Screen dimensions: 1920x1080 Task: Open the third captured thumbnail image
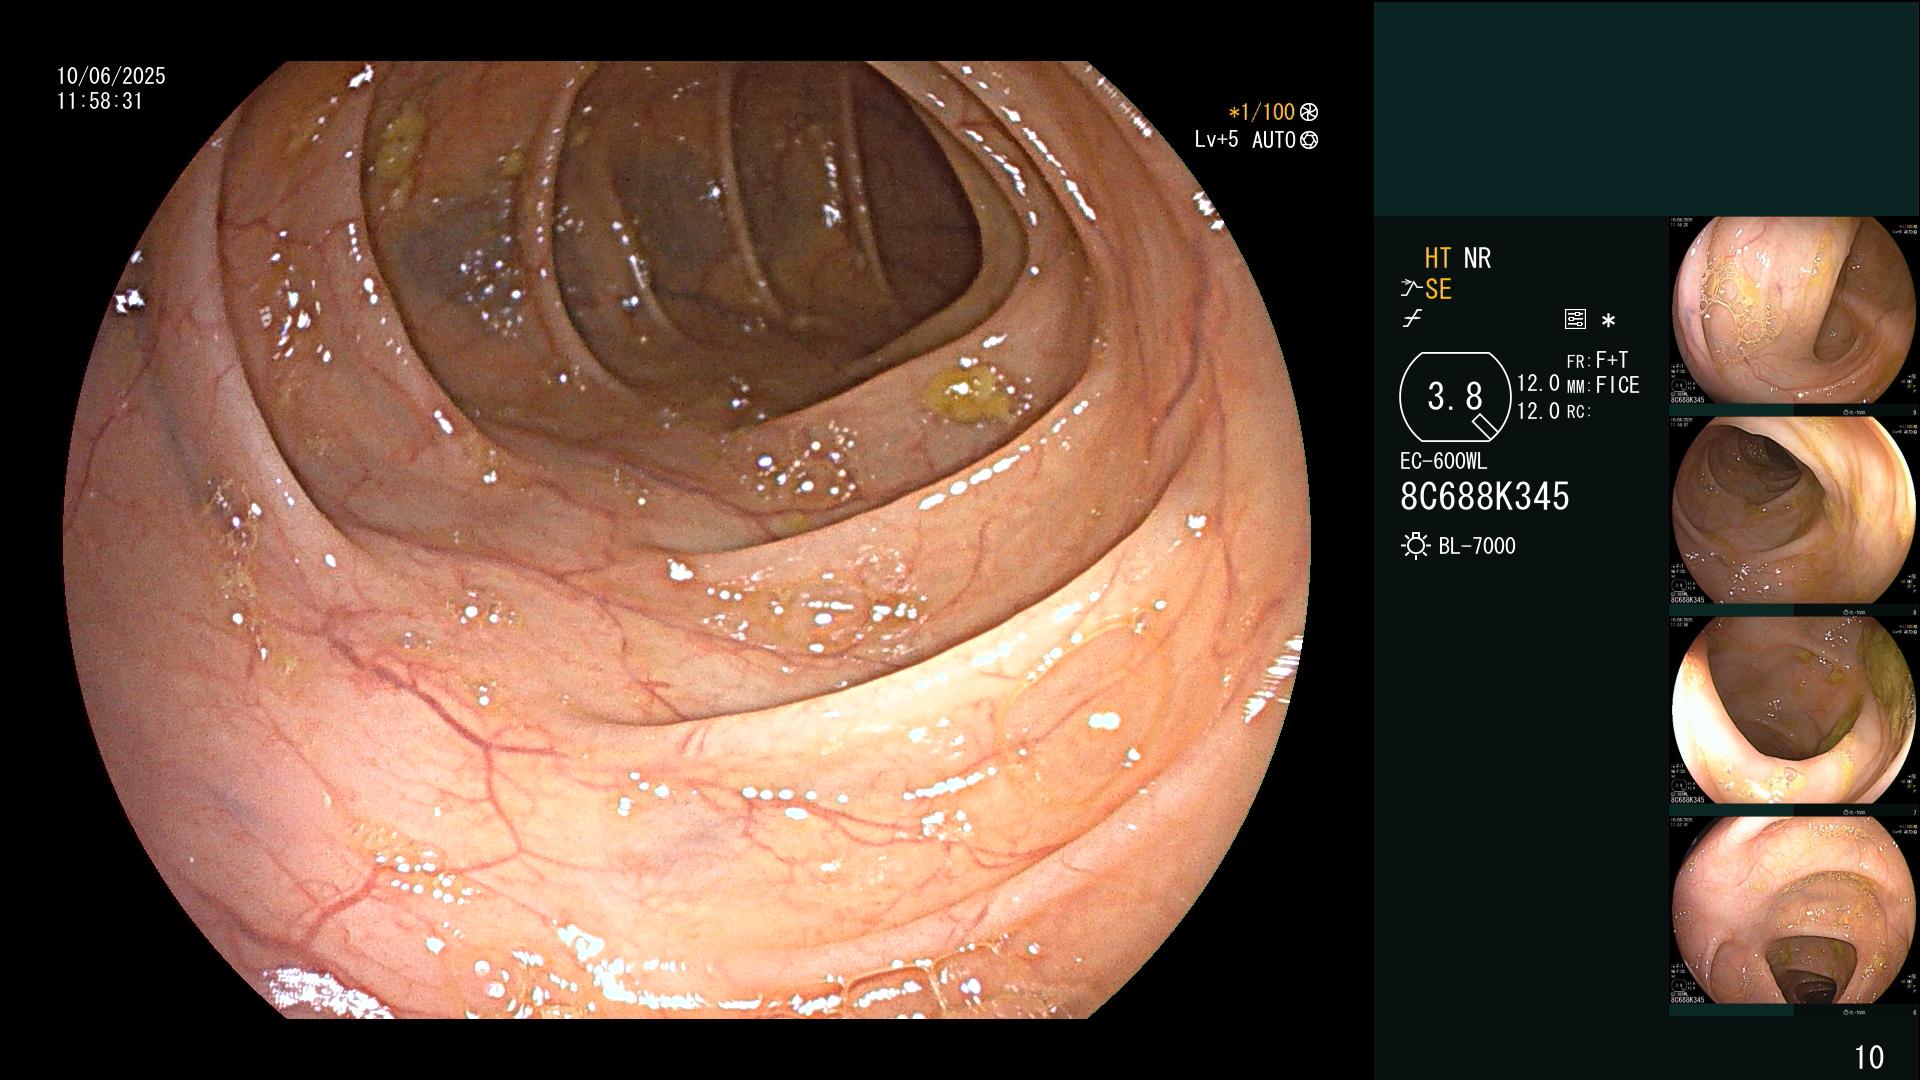coord(1794,711)
